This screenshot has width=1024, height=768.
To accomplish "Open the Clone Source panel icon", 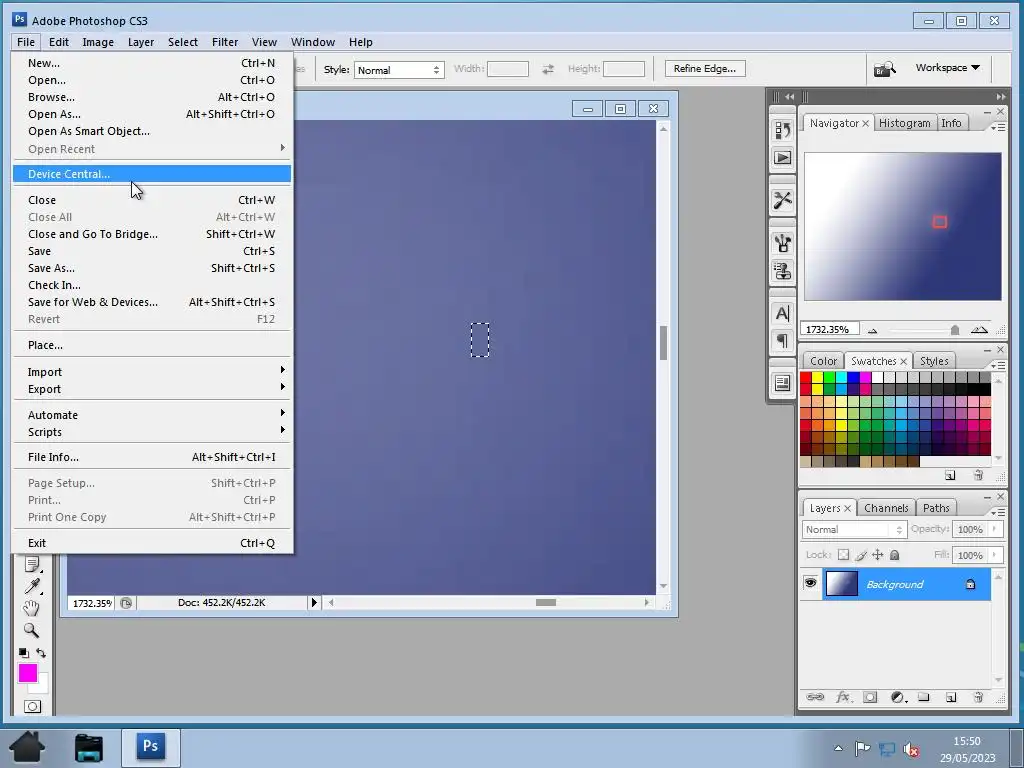I will [782, 270].
